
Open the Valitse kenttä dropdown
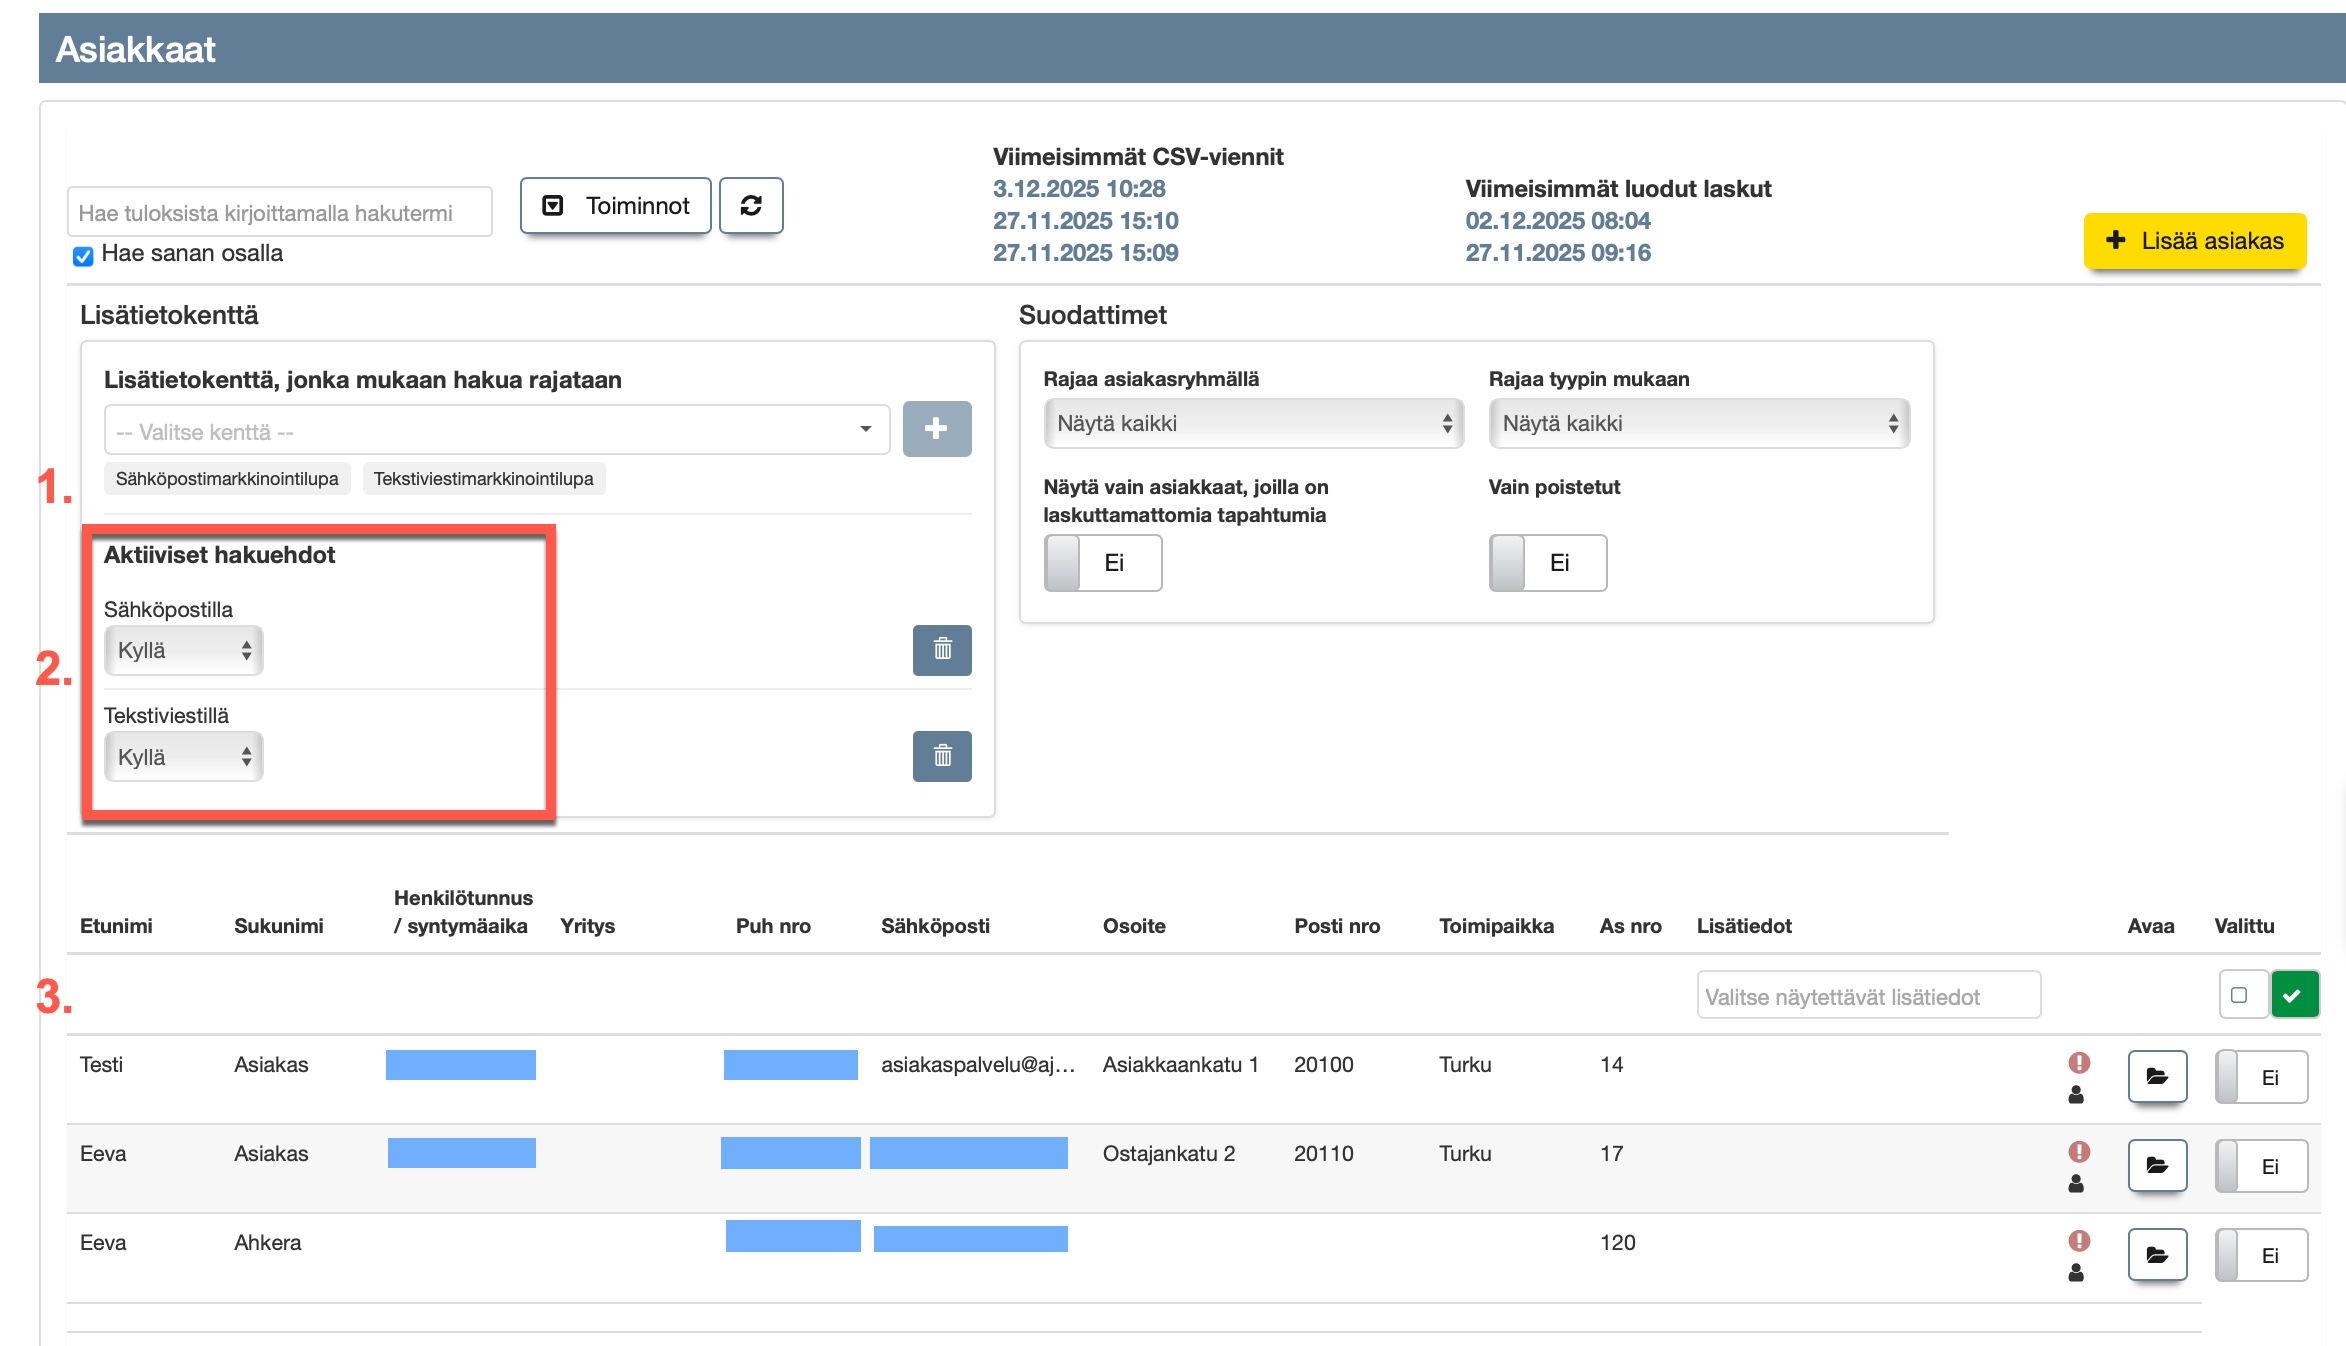tap(496, 431)
